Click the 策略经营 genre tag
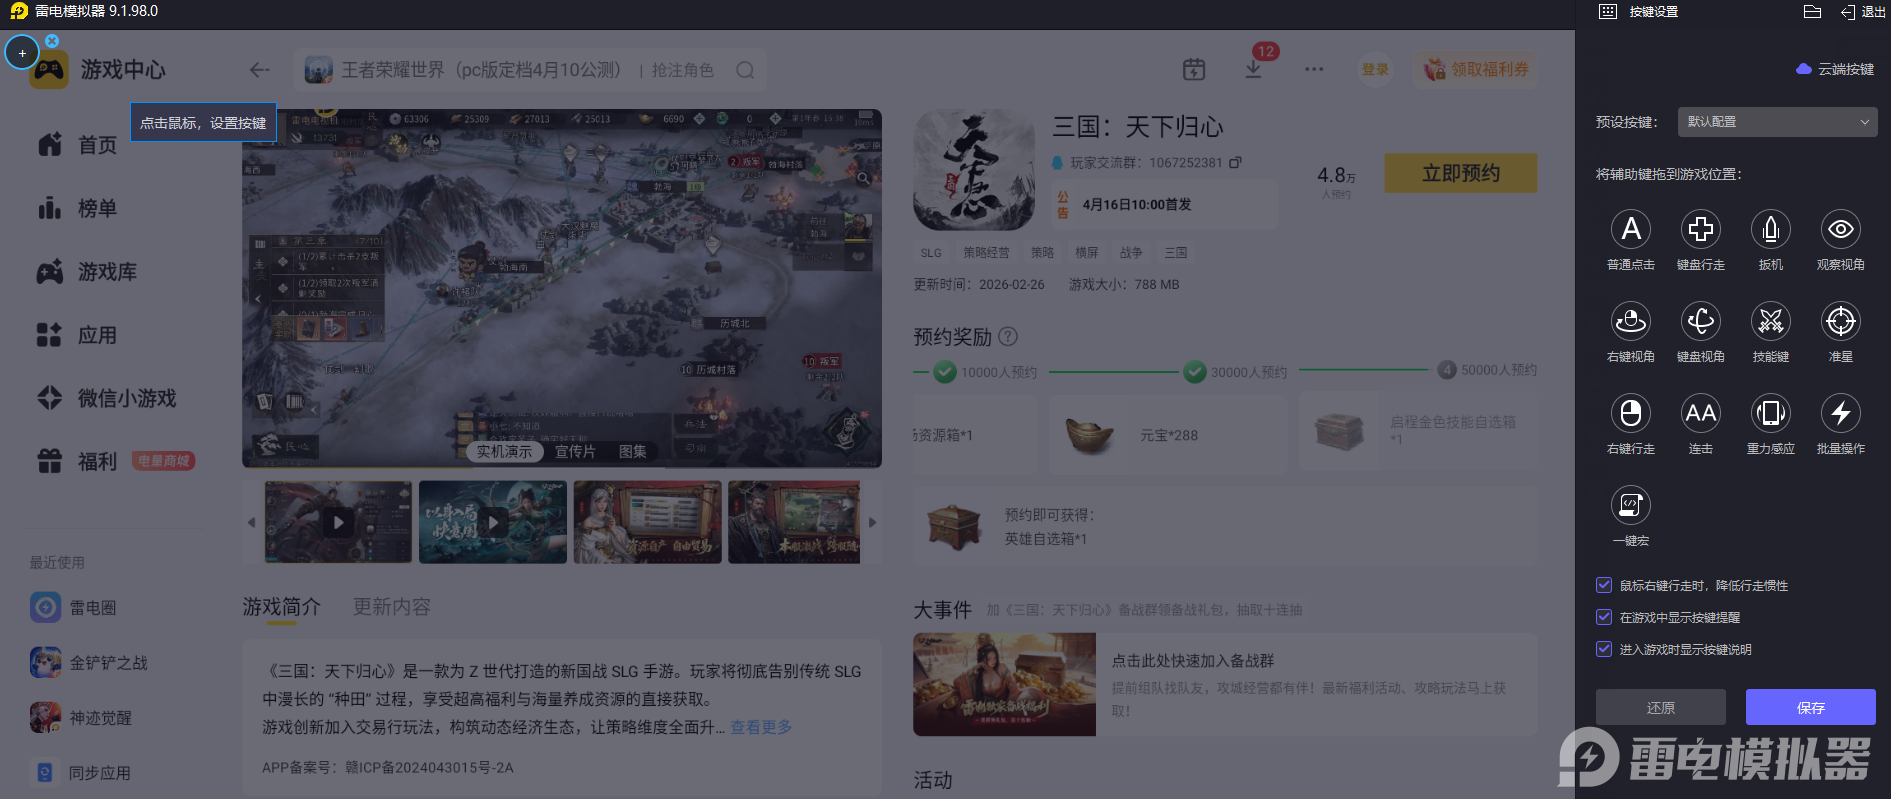The width and height of the screenshot is (1891, 799). (x=986, y=253)
